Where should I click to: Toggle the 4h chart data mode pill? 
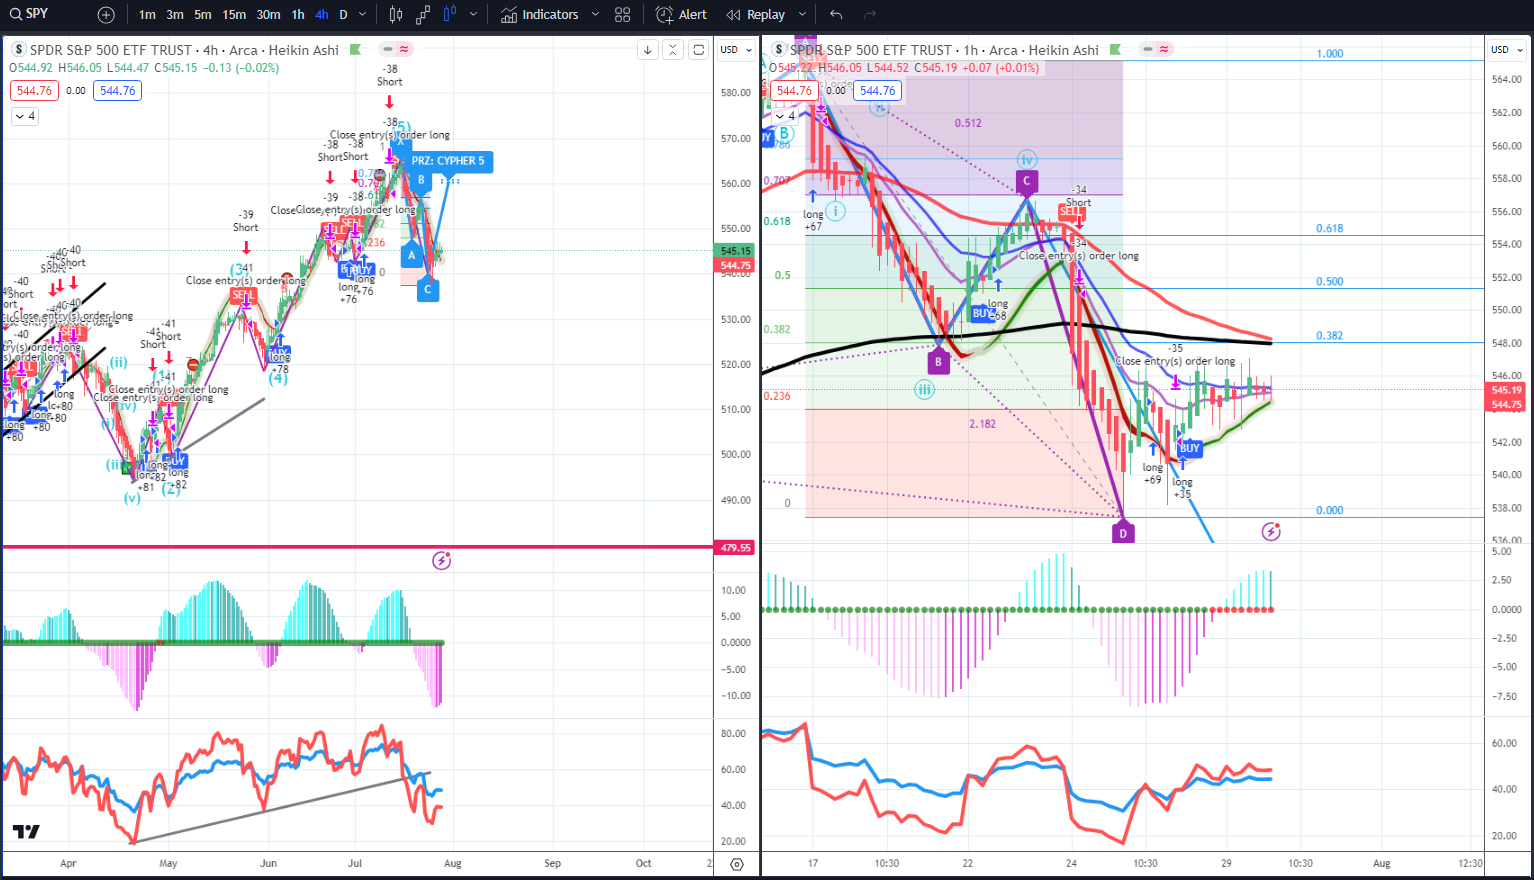coord(397,49)
